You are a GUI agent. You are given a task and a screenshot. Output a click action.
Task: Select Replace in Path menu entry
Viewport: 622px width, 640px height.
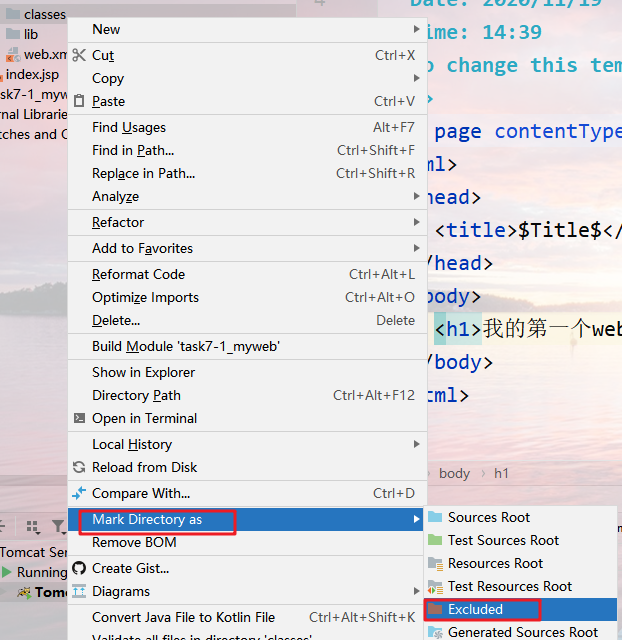click(247, 173)
